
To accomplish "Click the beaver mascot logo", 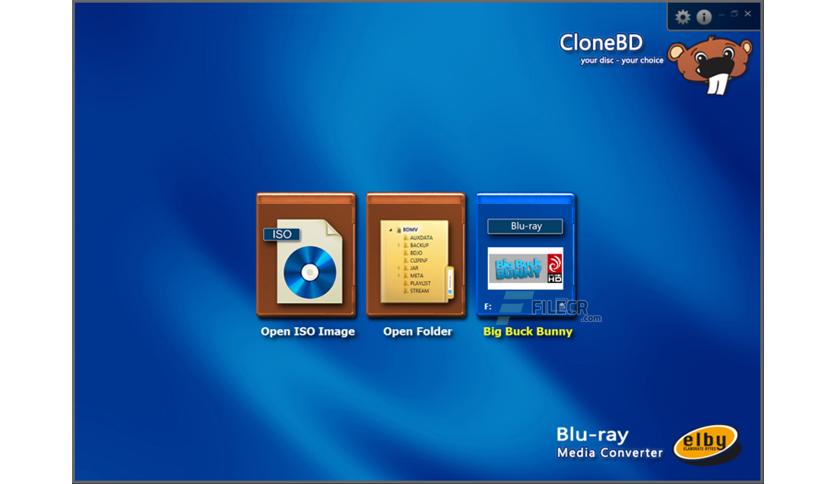I will 710,65.
